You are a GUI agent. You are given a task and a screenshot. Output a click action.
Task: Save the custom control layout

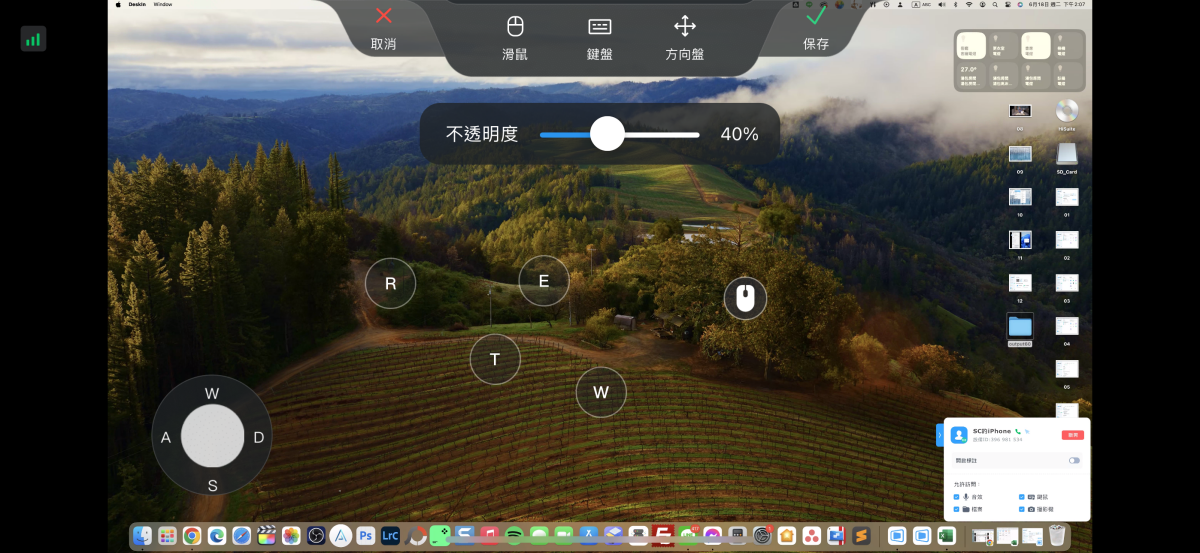point(816,28)
